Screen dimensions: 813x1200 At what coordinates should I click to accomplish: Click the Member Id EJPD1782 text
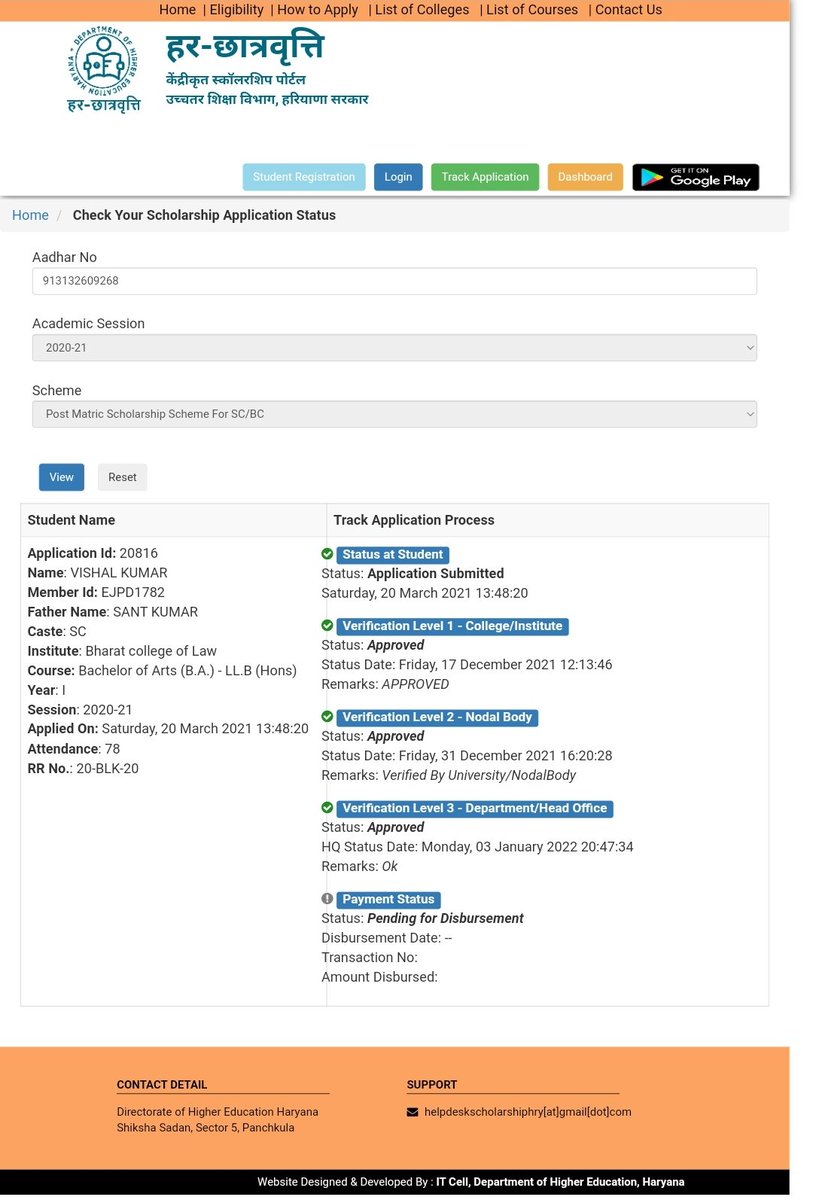(x=96, y=592)
